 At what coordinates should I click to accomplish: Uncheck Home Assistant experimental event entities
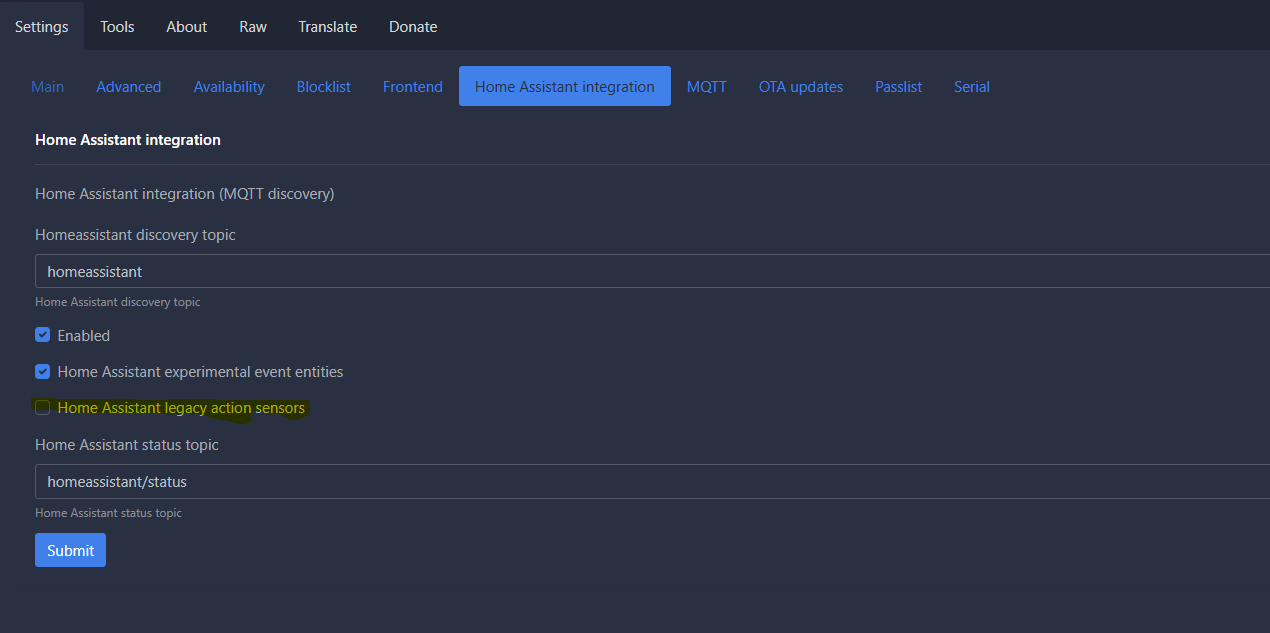tap(42, 371)
